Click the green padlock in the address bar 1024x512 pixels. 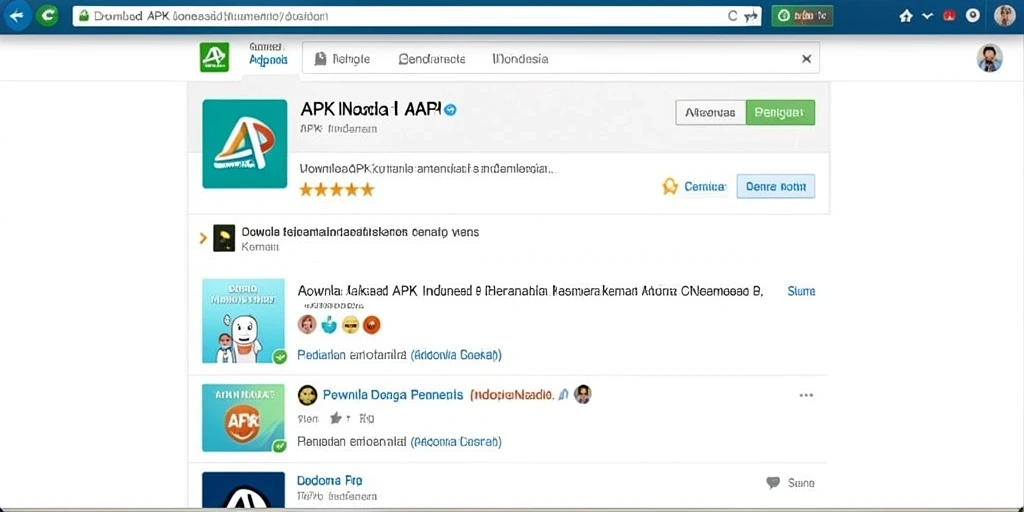pyautogui.click(x=83, y=16)
